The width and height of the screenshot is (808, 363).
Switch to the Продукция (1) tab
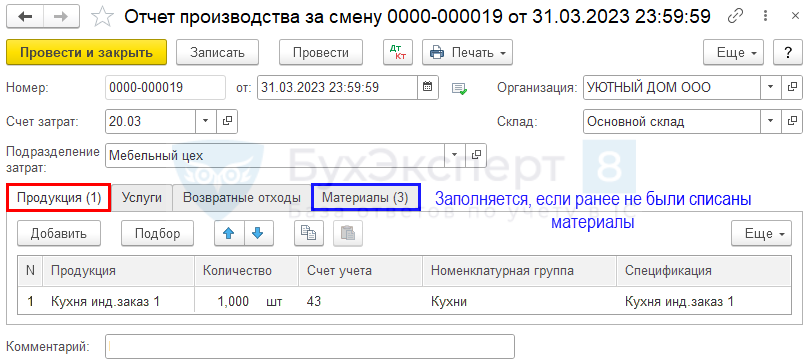coord(59,197)
